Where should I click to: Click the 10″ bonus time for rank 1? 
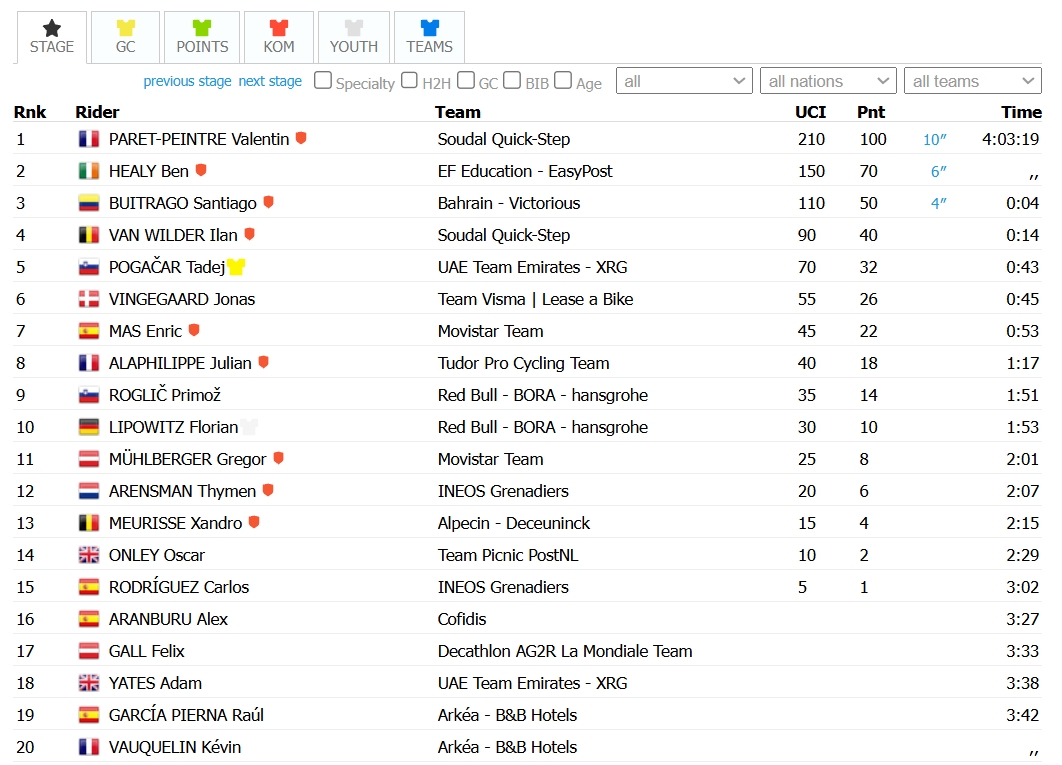point(935,140)
